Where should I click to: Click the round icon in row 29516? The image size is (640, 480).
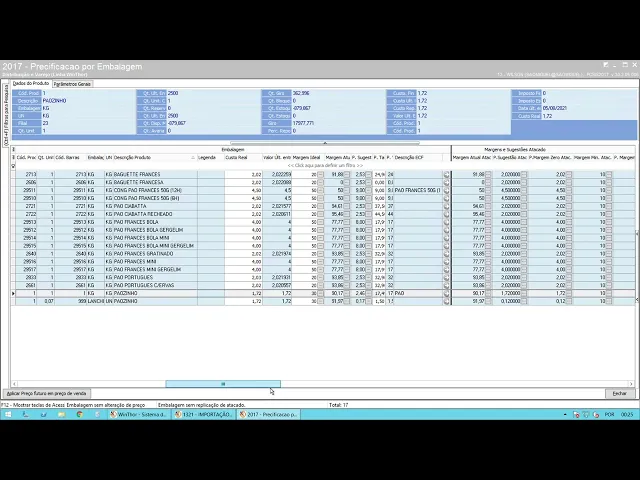tap(447, 262)
